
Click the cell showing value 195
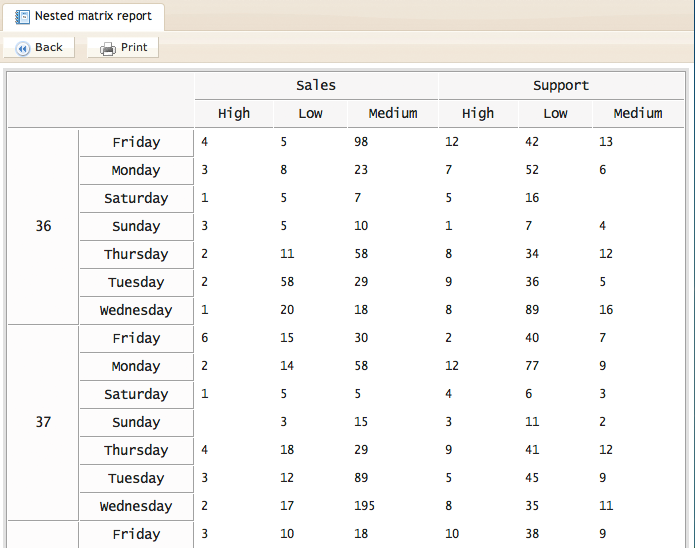pos(367,506)
